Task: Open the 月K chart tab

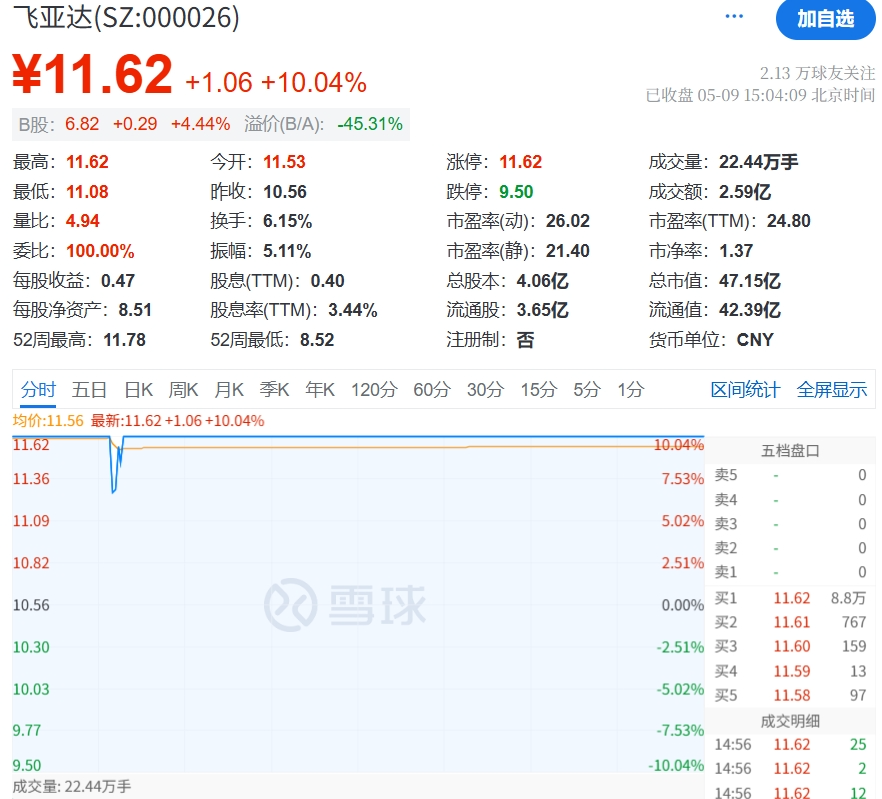Action: point(229,389)
